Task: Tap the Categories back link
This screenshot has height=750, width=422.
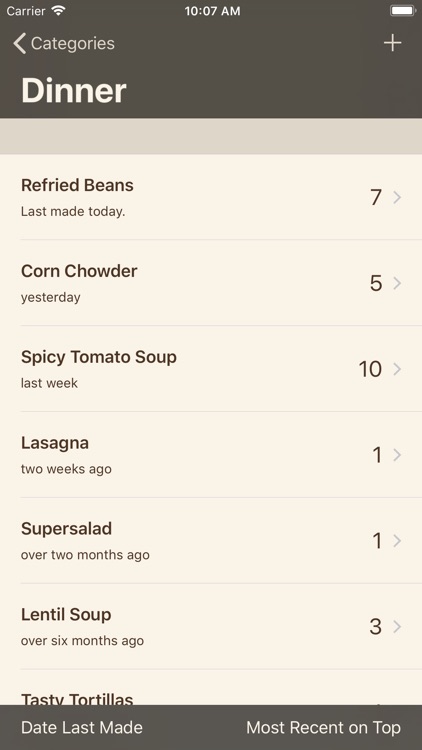Action: click(73, 44)
